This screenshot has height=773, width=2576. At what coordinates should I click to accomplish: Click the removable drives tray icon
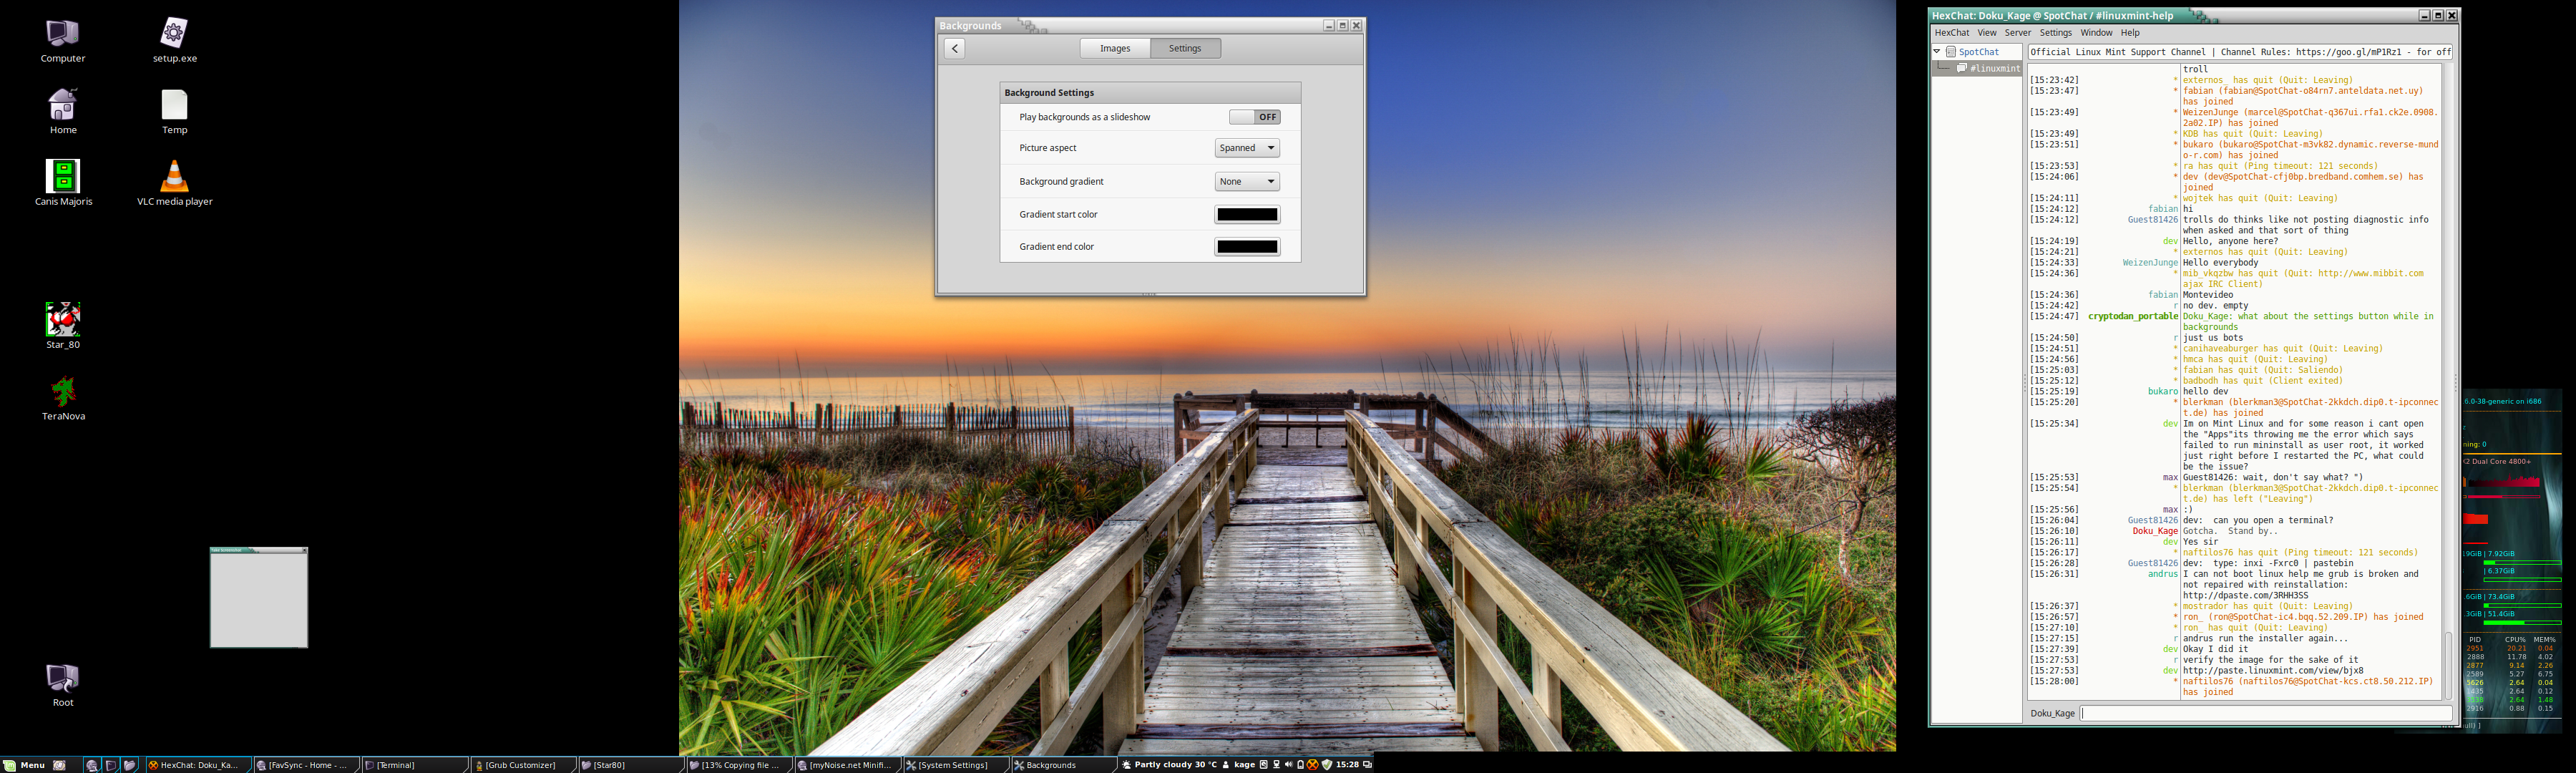pyautogui.click(x=1264, y=765)
